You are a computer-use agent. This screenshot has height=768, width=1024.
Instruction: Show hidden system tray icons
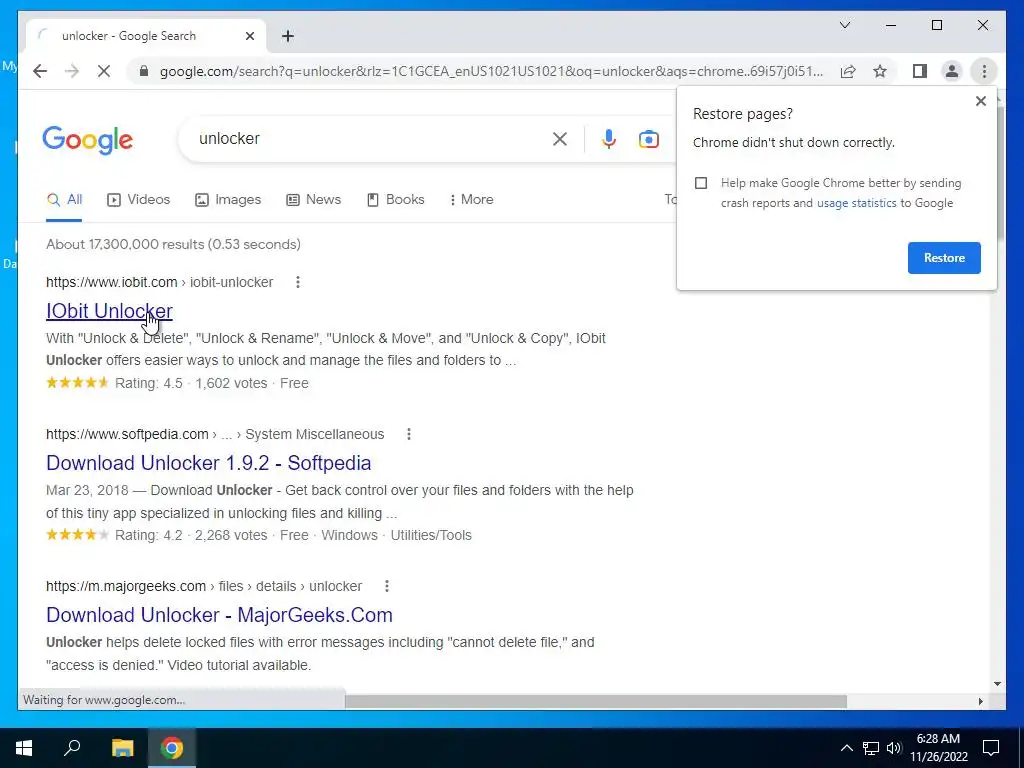click(x=846, y=748)
